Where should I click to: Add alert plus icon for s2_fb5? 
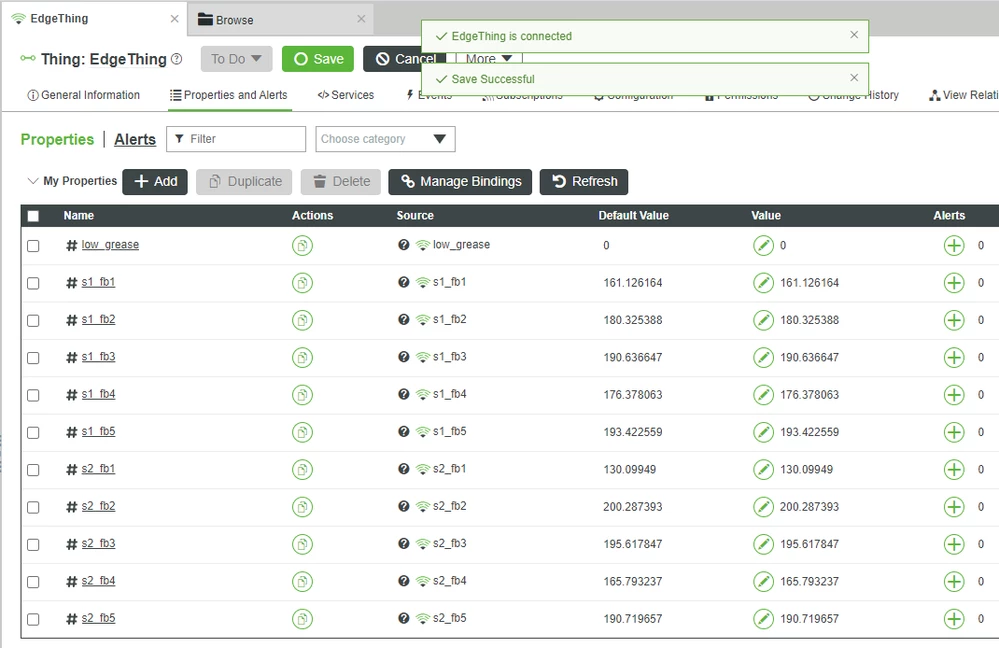tap(954, 619)
